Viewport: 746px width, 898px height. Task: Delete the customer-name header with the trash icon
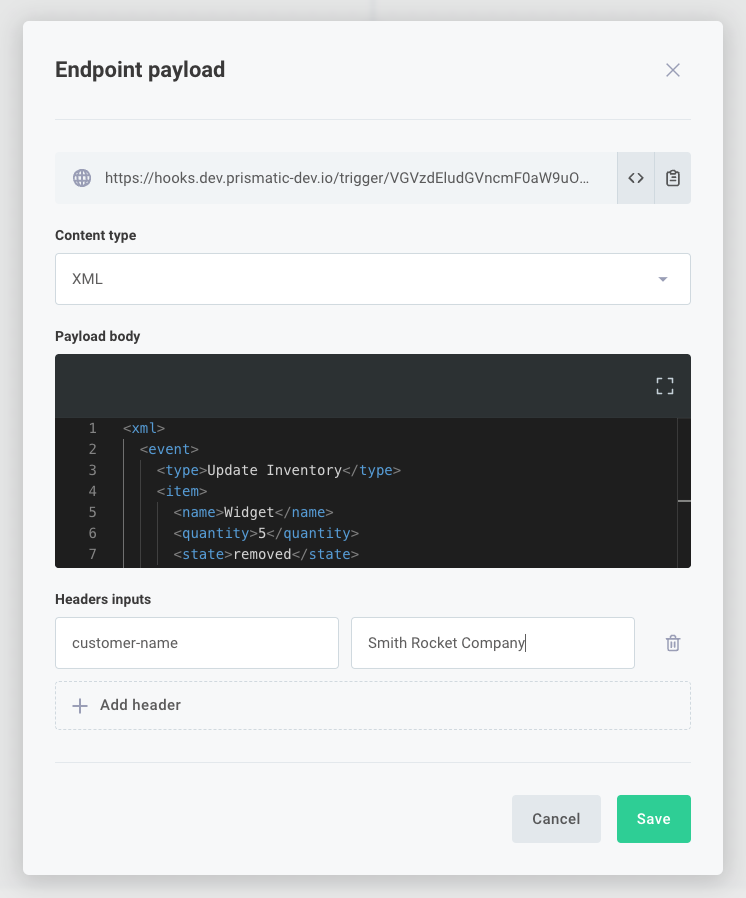(x=673, y=643)
